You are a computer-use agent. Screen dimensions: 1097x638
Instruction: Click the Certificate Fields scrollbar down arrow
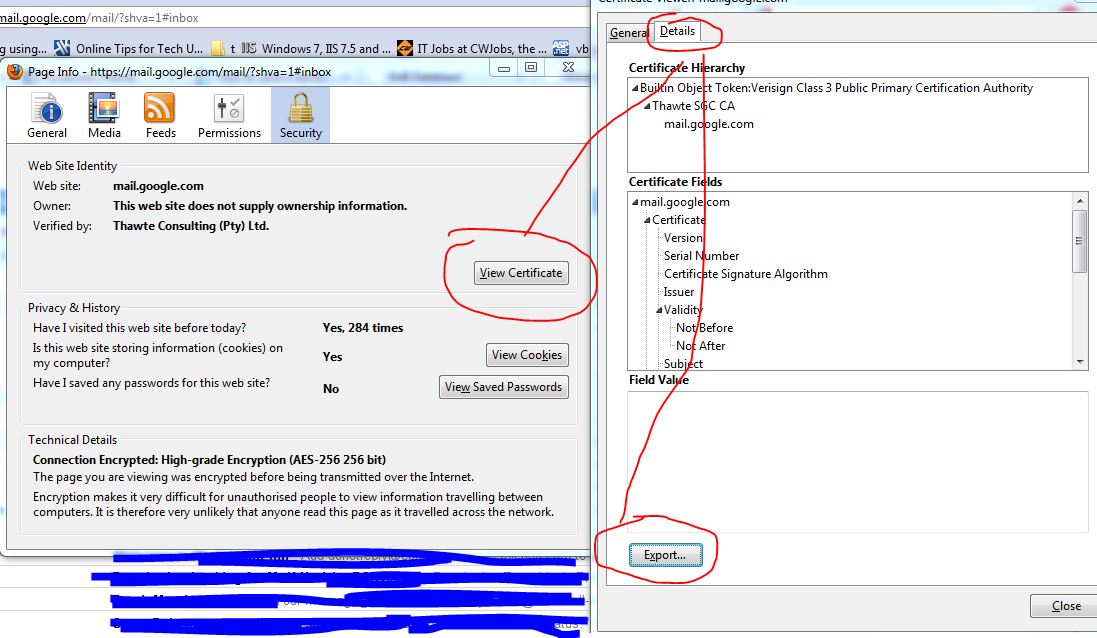point(1080,362)
